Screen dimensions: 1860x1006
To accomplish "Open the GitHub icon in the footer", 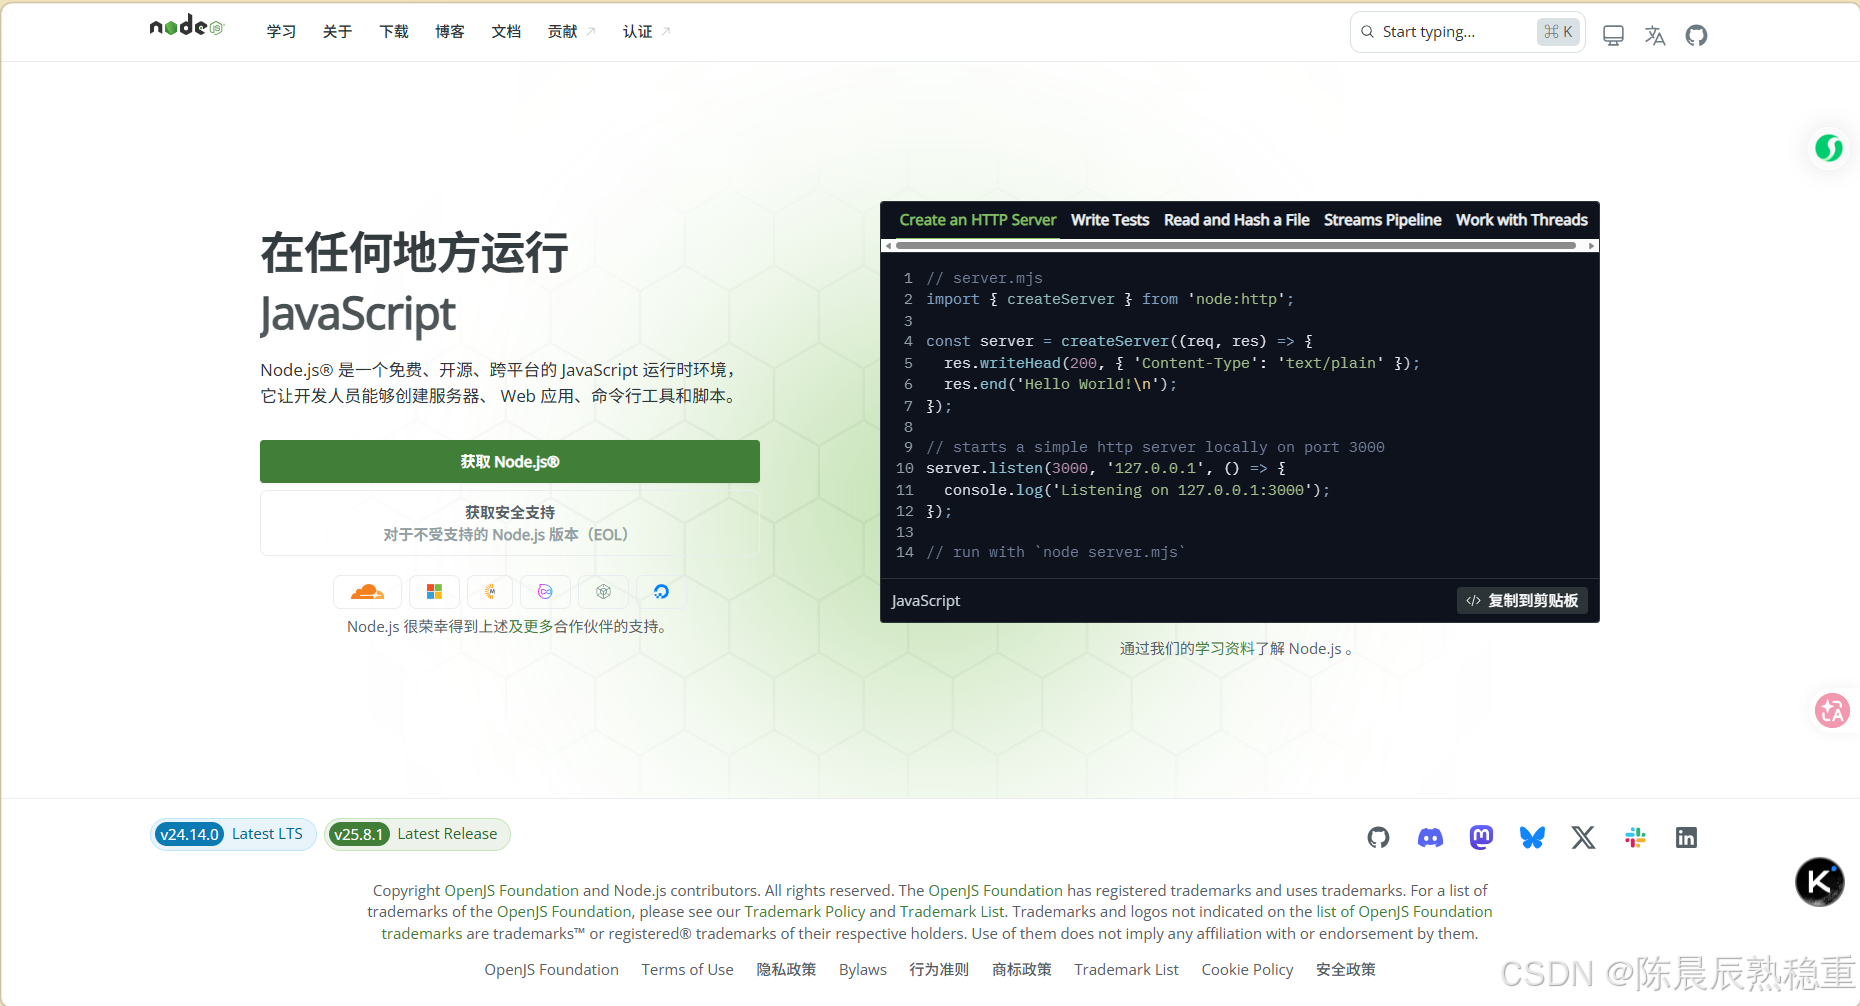I will [x=1378, y=838].
